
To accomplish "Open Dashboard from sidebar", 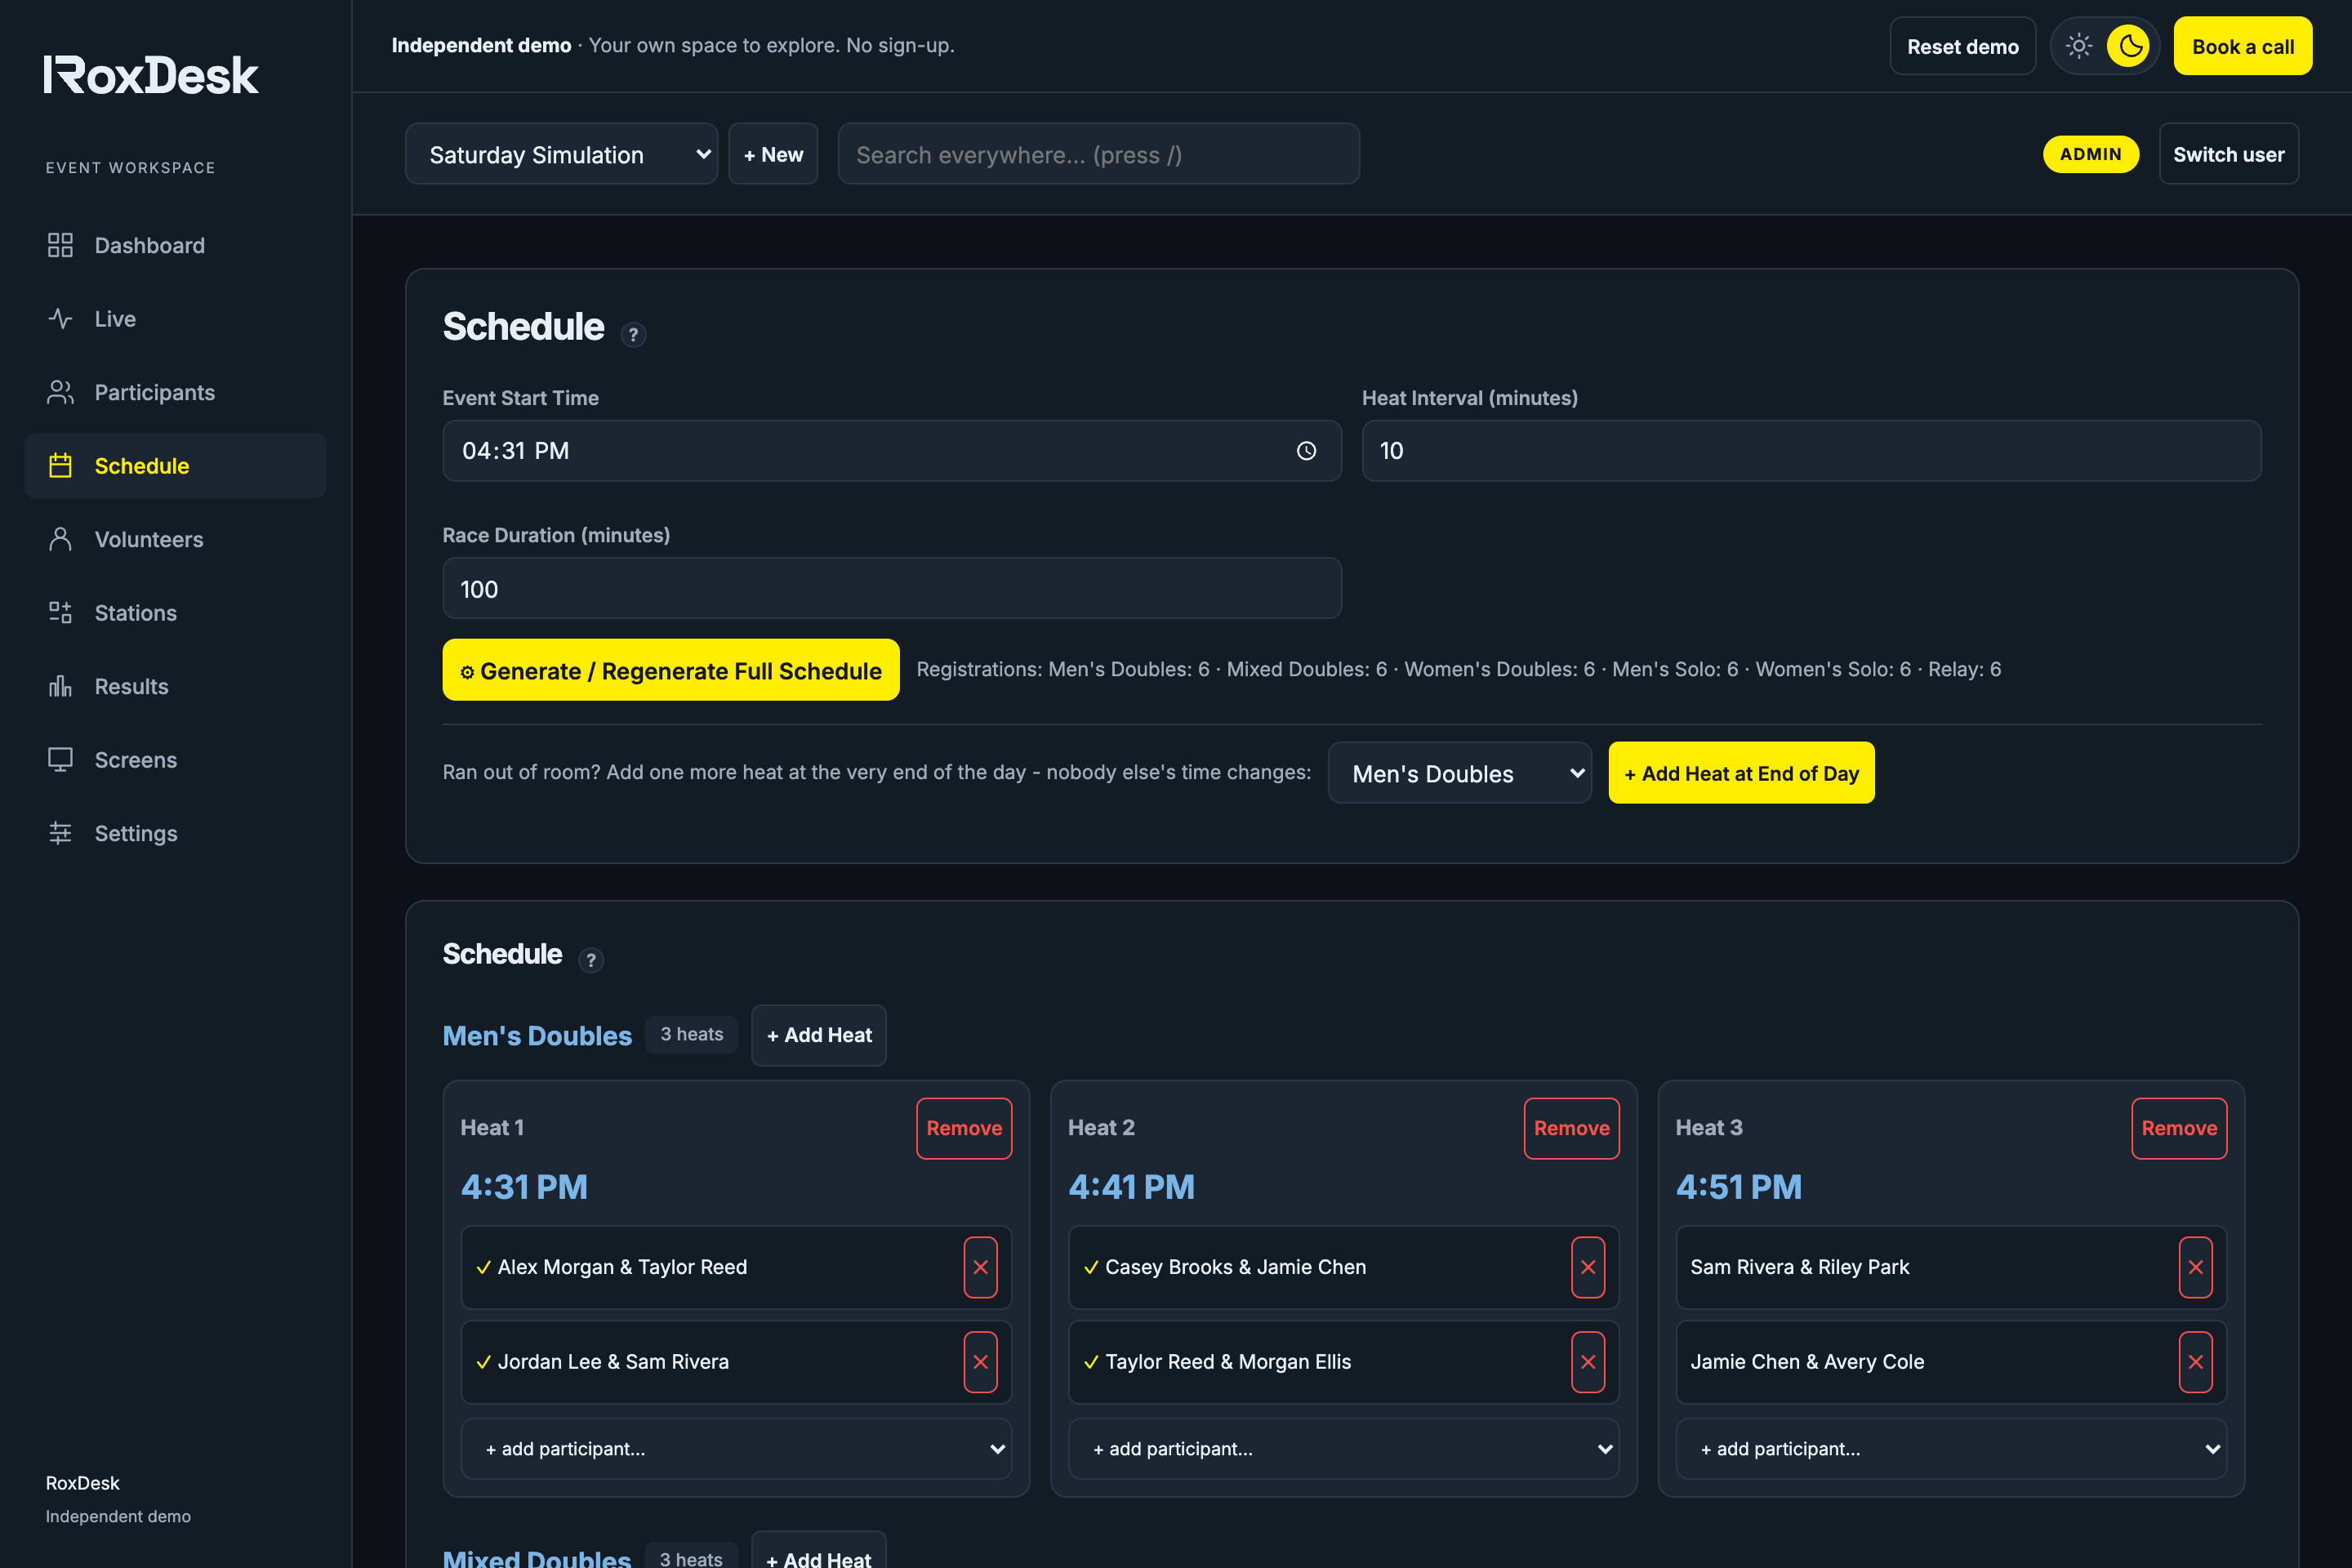I will [176, 245].
